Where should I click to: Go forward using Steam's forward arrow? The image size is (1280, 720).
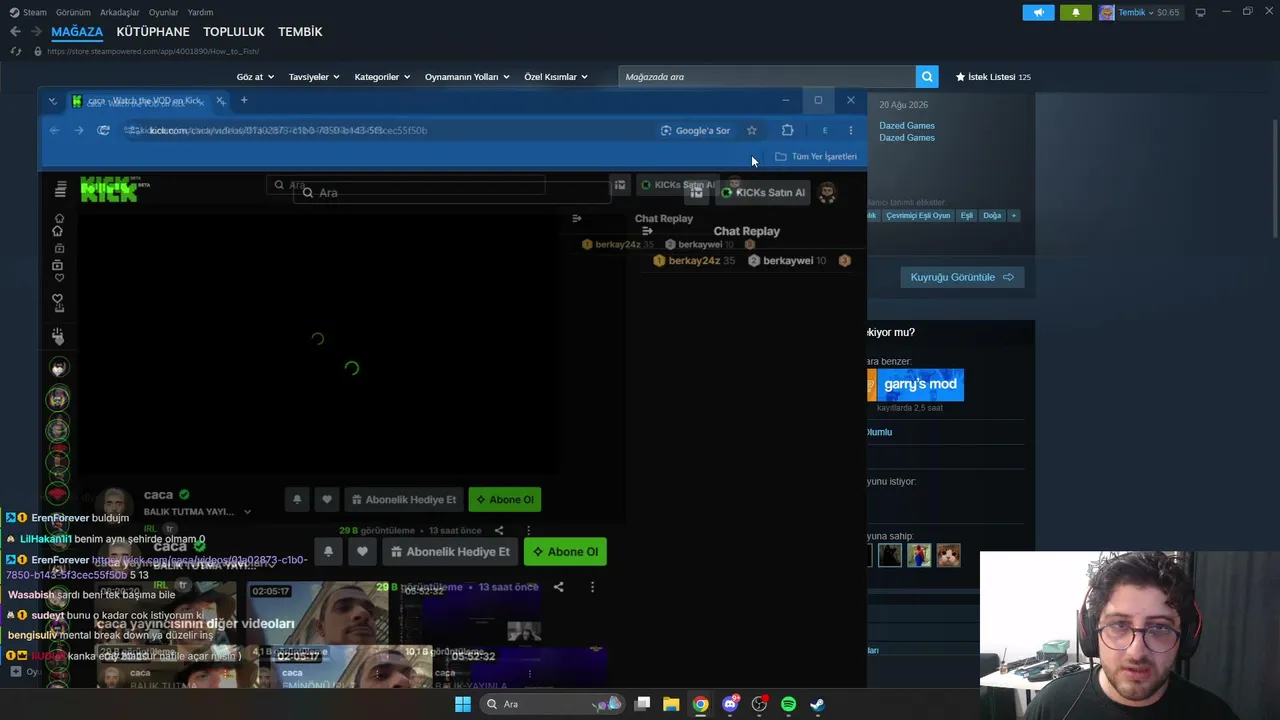36,32
